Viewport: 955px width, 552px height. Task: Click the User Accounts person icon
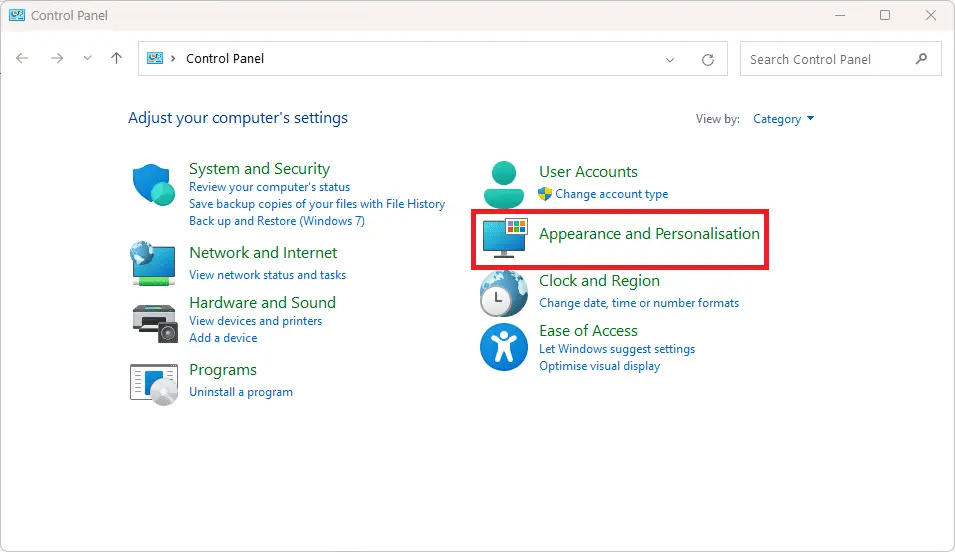coord(504,185)
